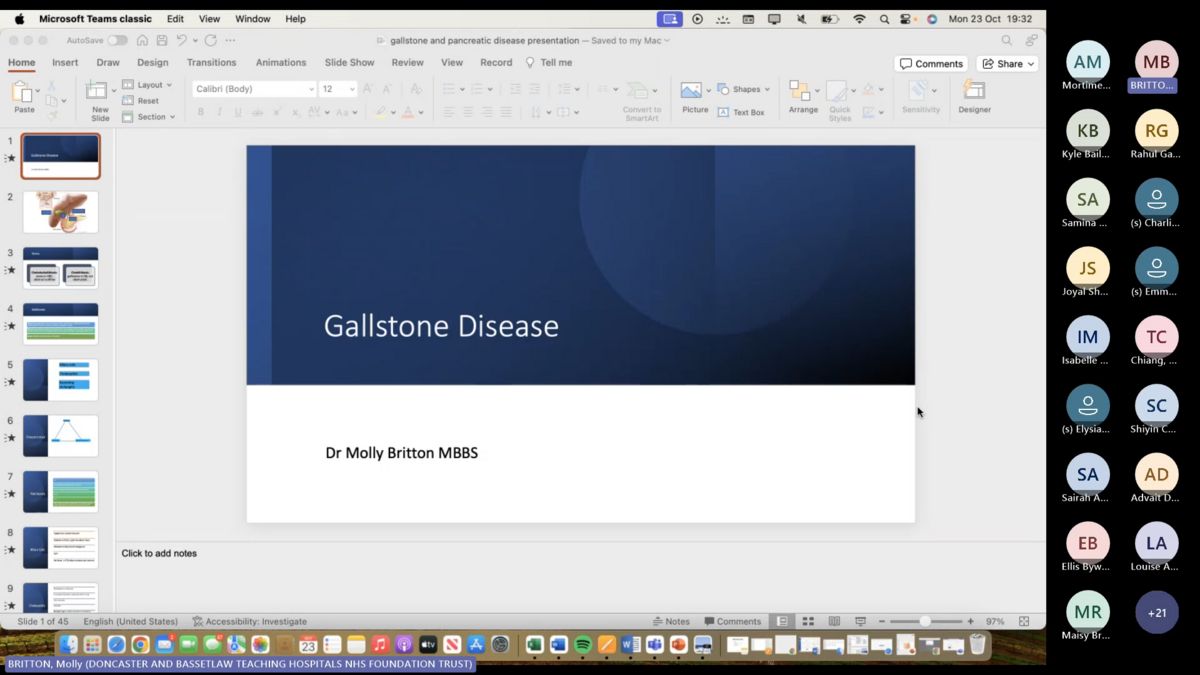Insert a Picture from the ribbon
This screenshot has width=1200, height=675.
694,97
